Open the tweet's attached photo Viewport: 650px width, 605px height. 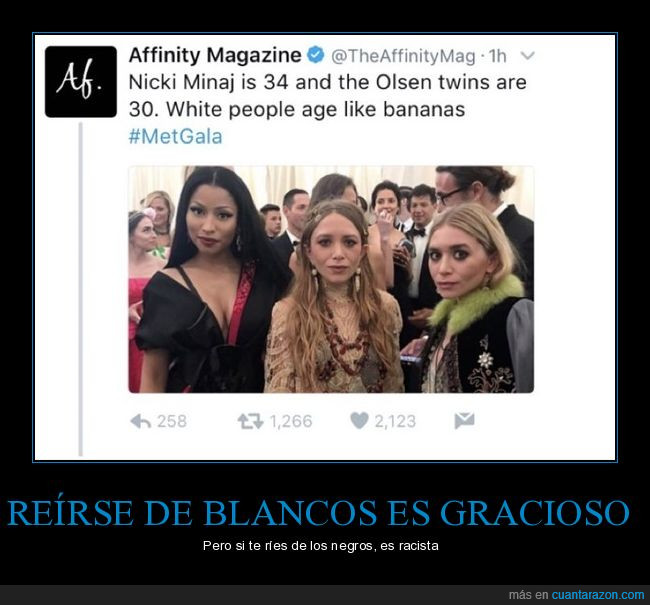331,279
